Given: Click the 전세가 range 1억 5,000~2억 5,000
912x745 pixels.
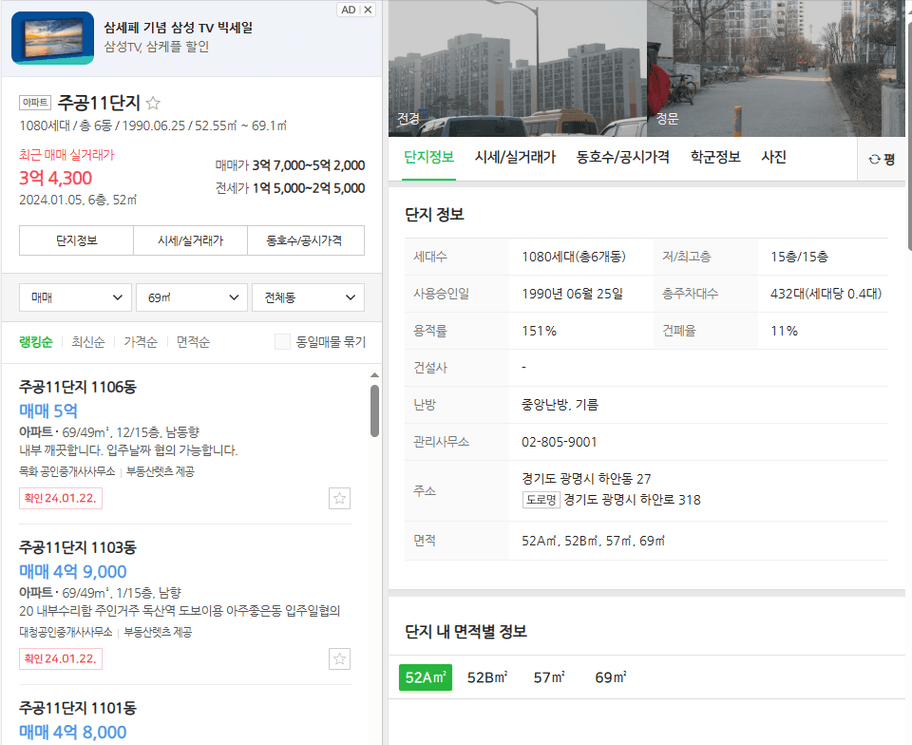Looking at the screenshot, I should (308, 188).
